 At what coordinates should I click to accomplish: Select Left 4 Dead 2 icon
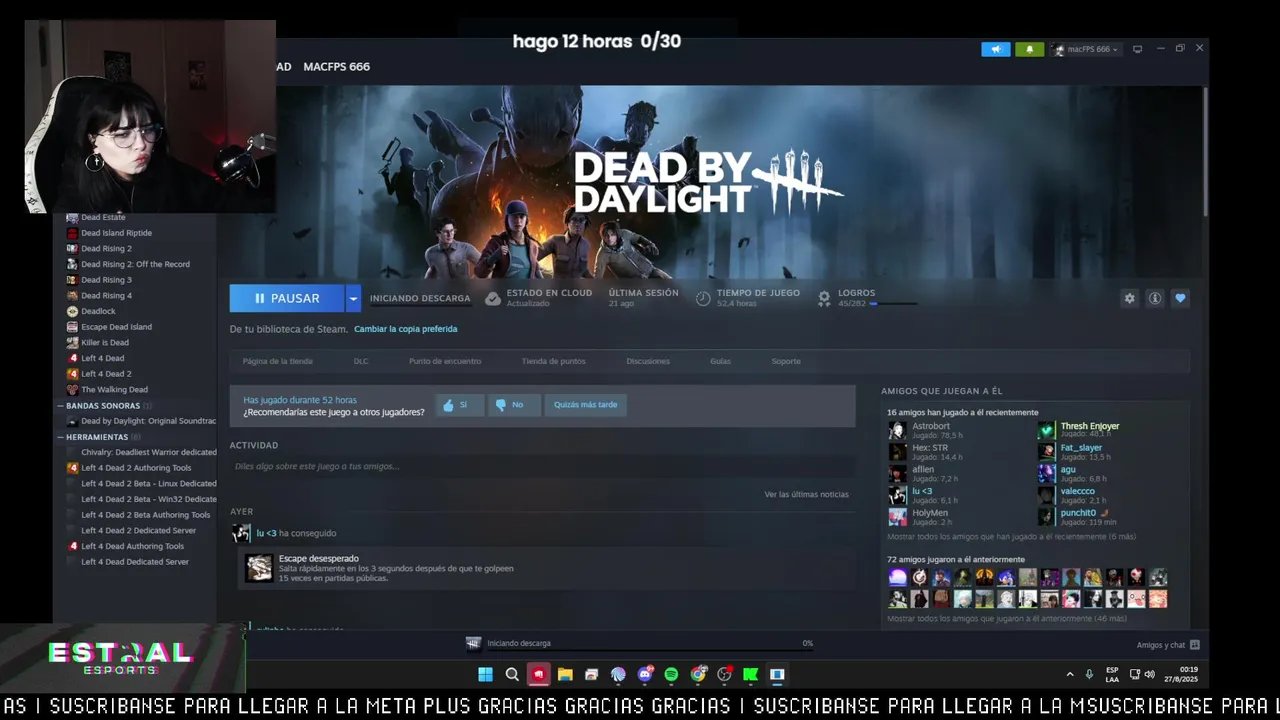tap(72, 374)
